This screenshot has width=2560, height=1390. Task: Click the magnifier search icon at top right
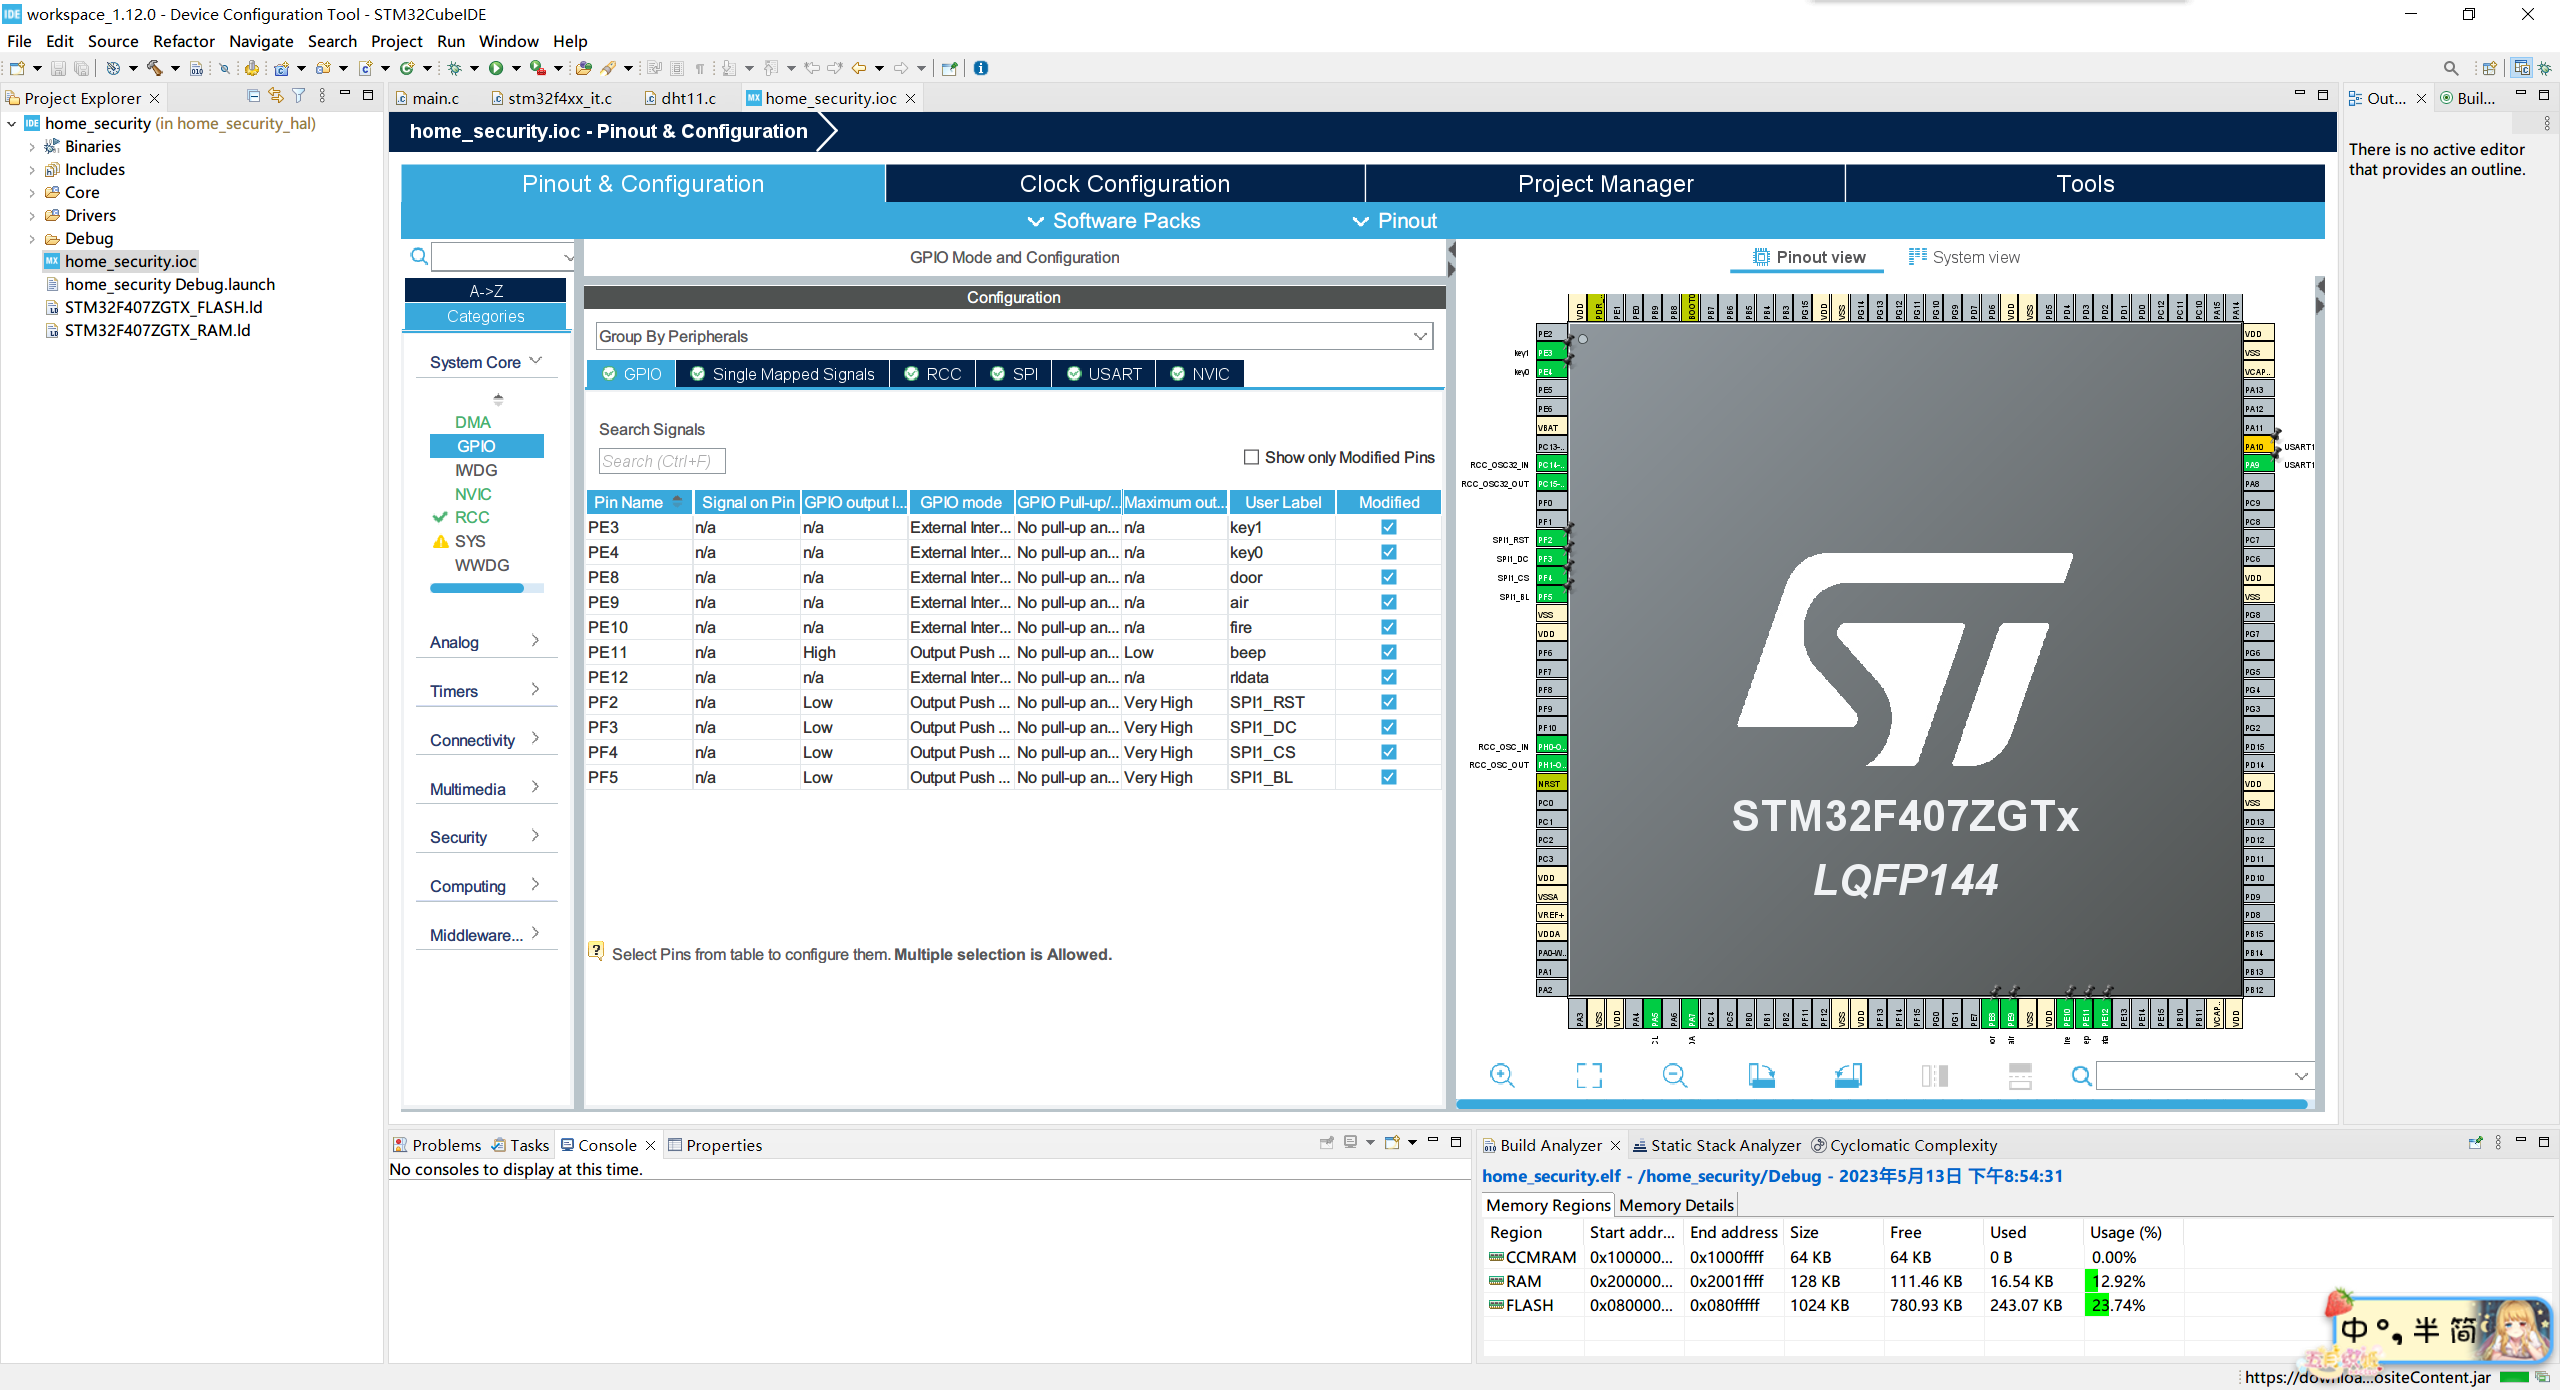point(2451,68)
